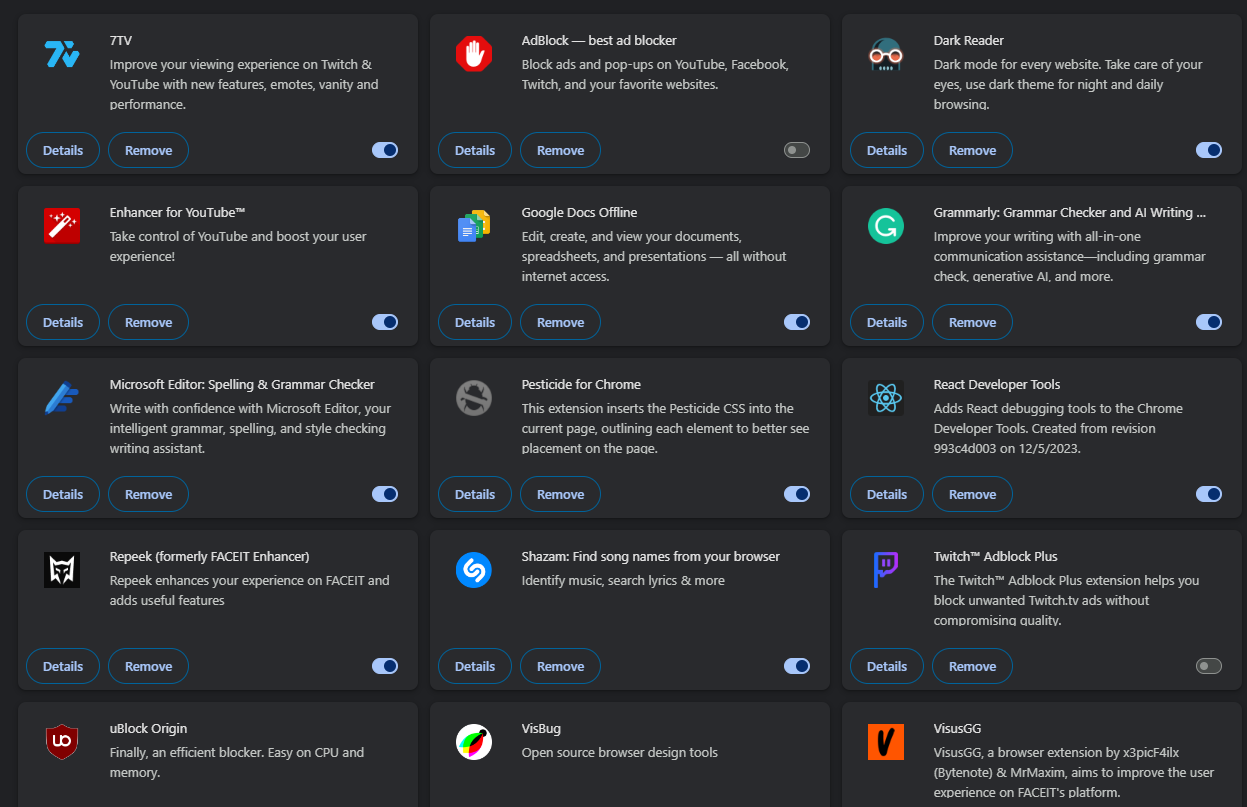Click the AdBlock red hand icon
Image resolution: width=1247 pixels, height=807 pixels.
[474, 54]
